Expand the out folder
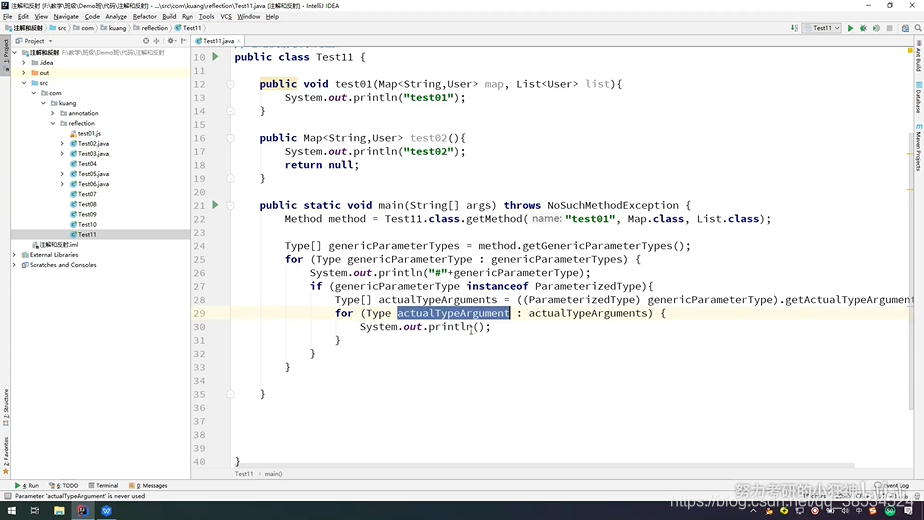This screenshot has height=520, width=924. 24,73
